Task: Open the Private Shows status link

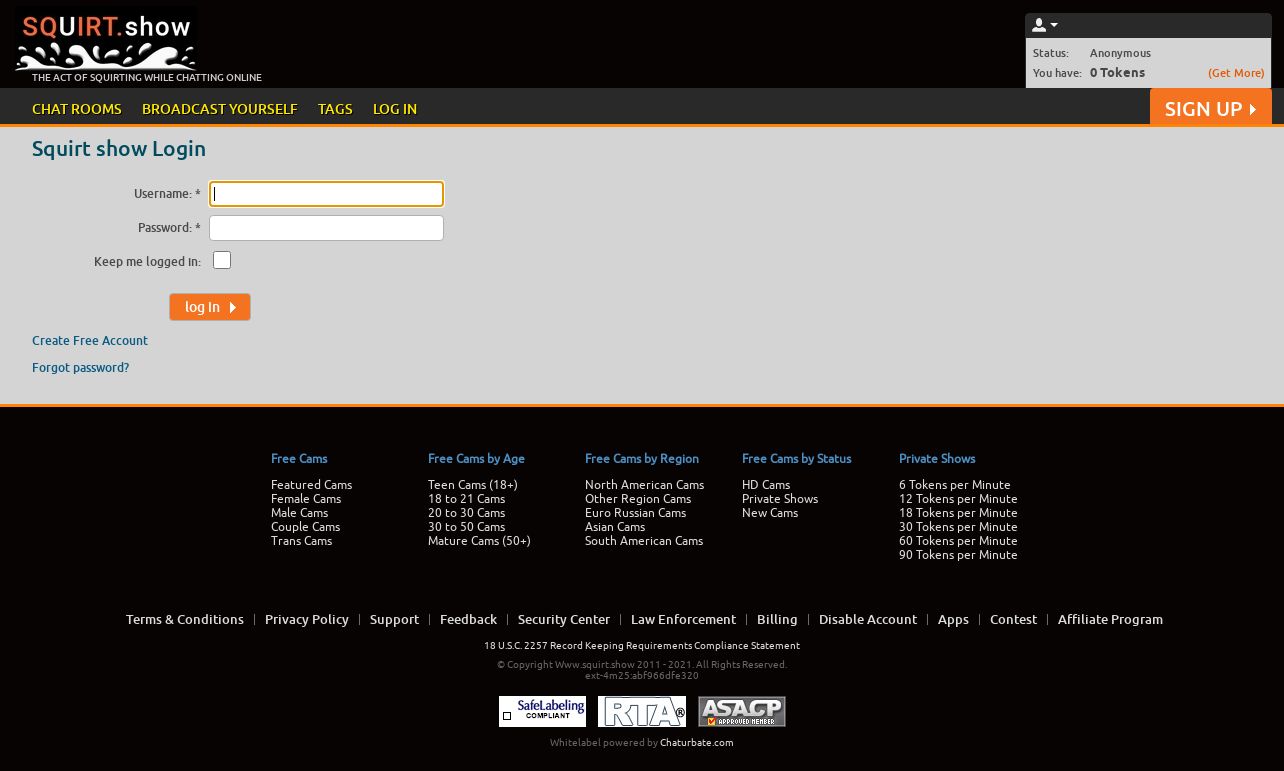Action: pos(780,498)
